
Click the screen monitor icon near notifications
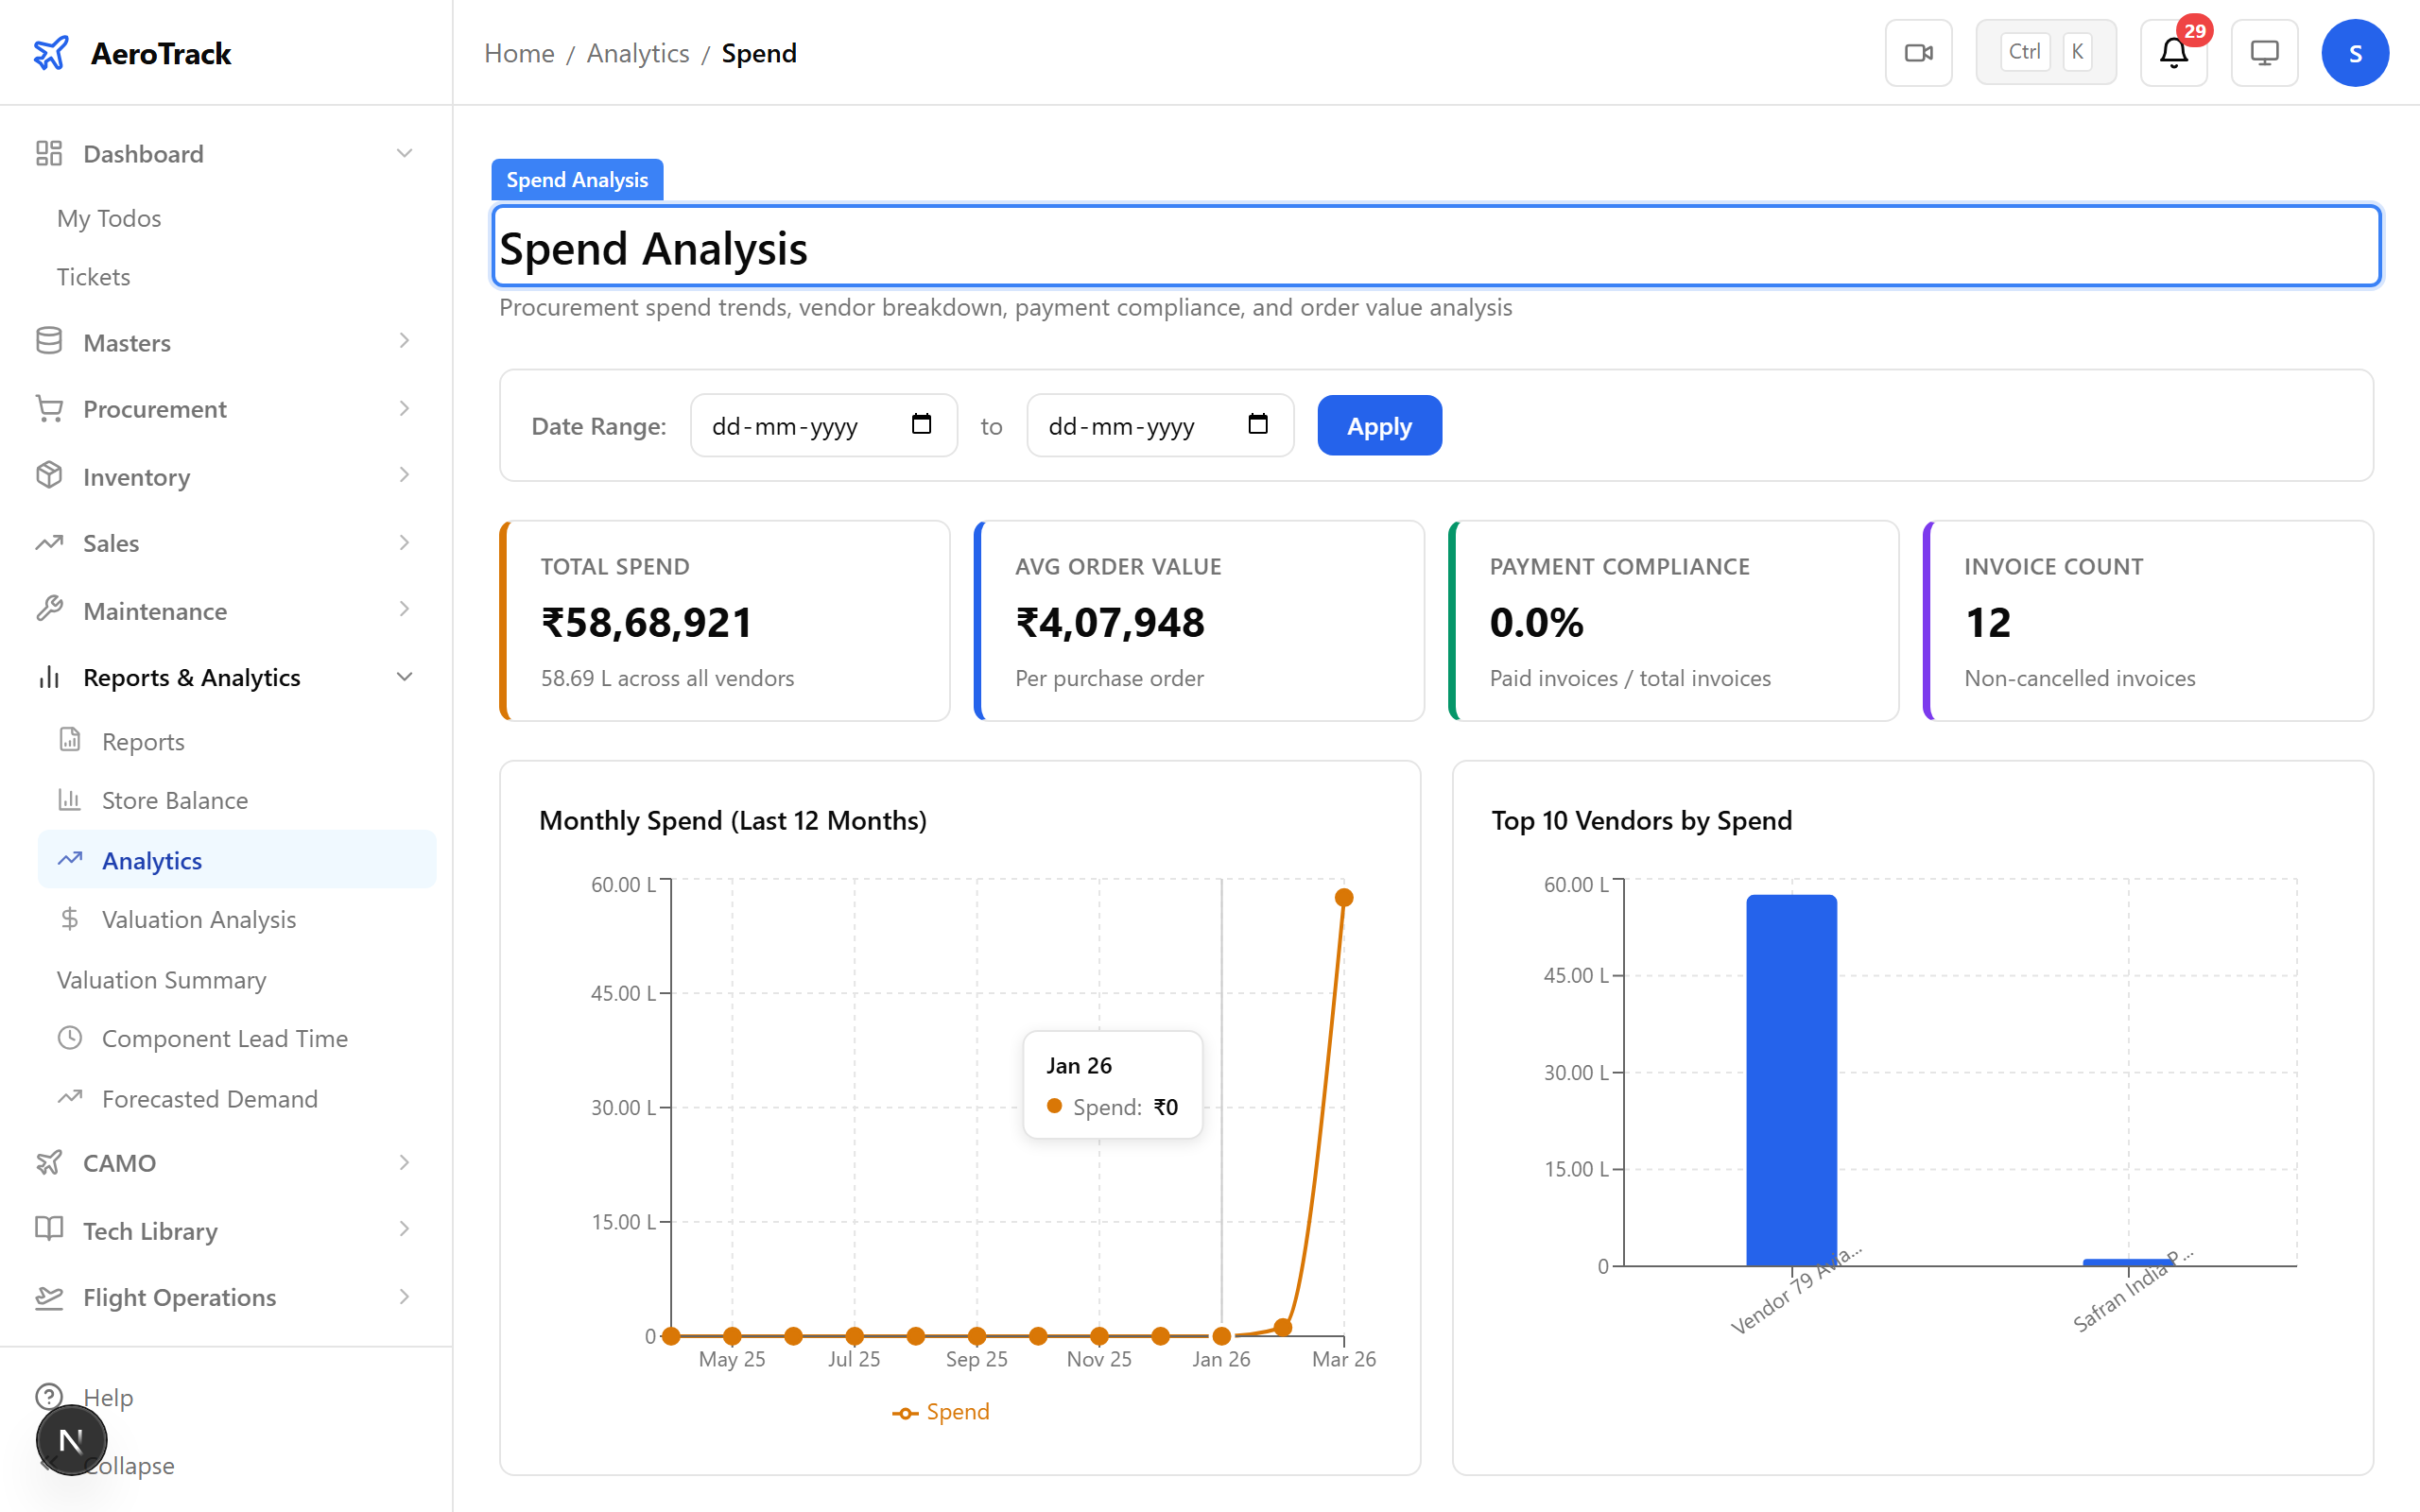point(2264,52)
